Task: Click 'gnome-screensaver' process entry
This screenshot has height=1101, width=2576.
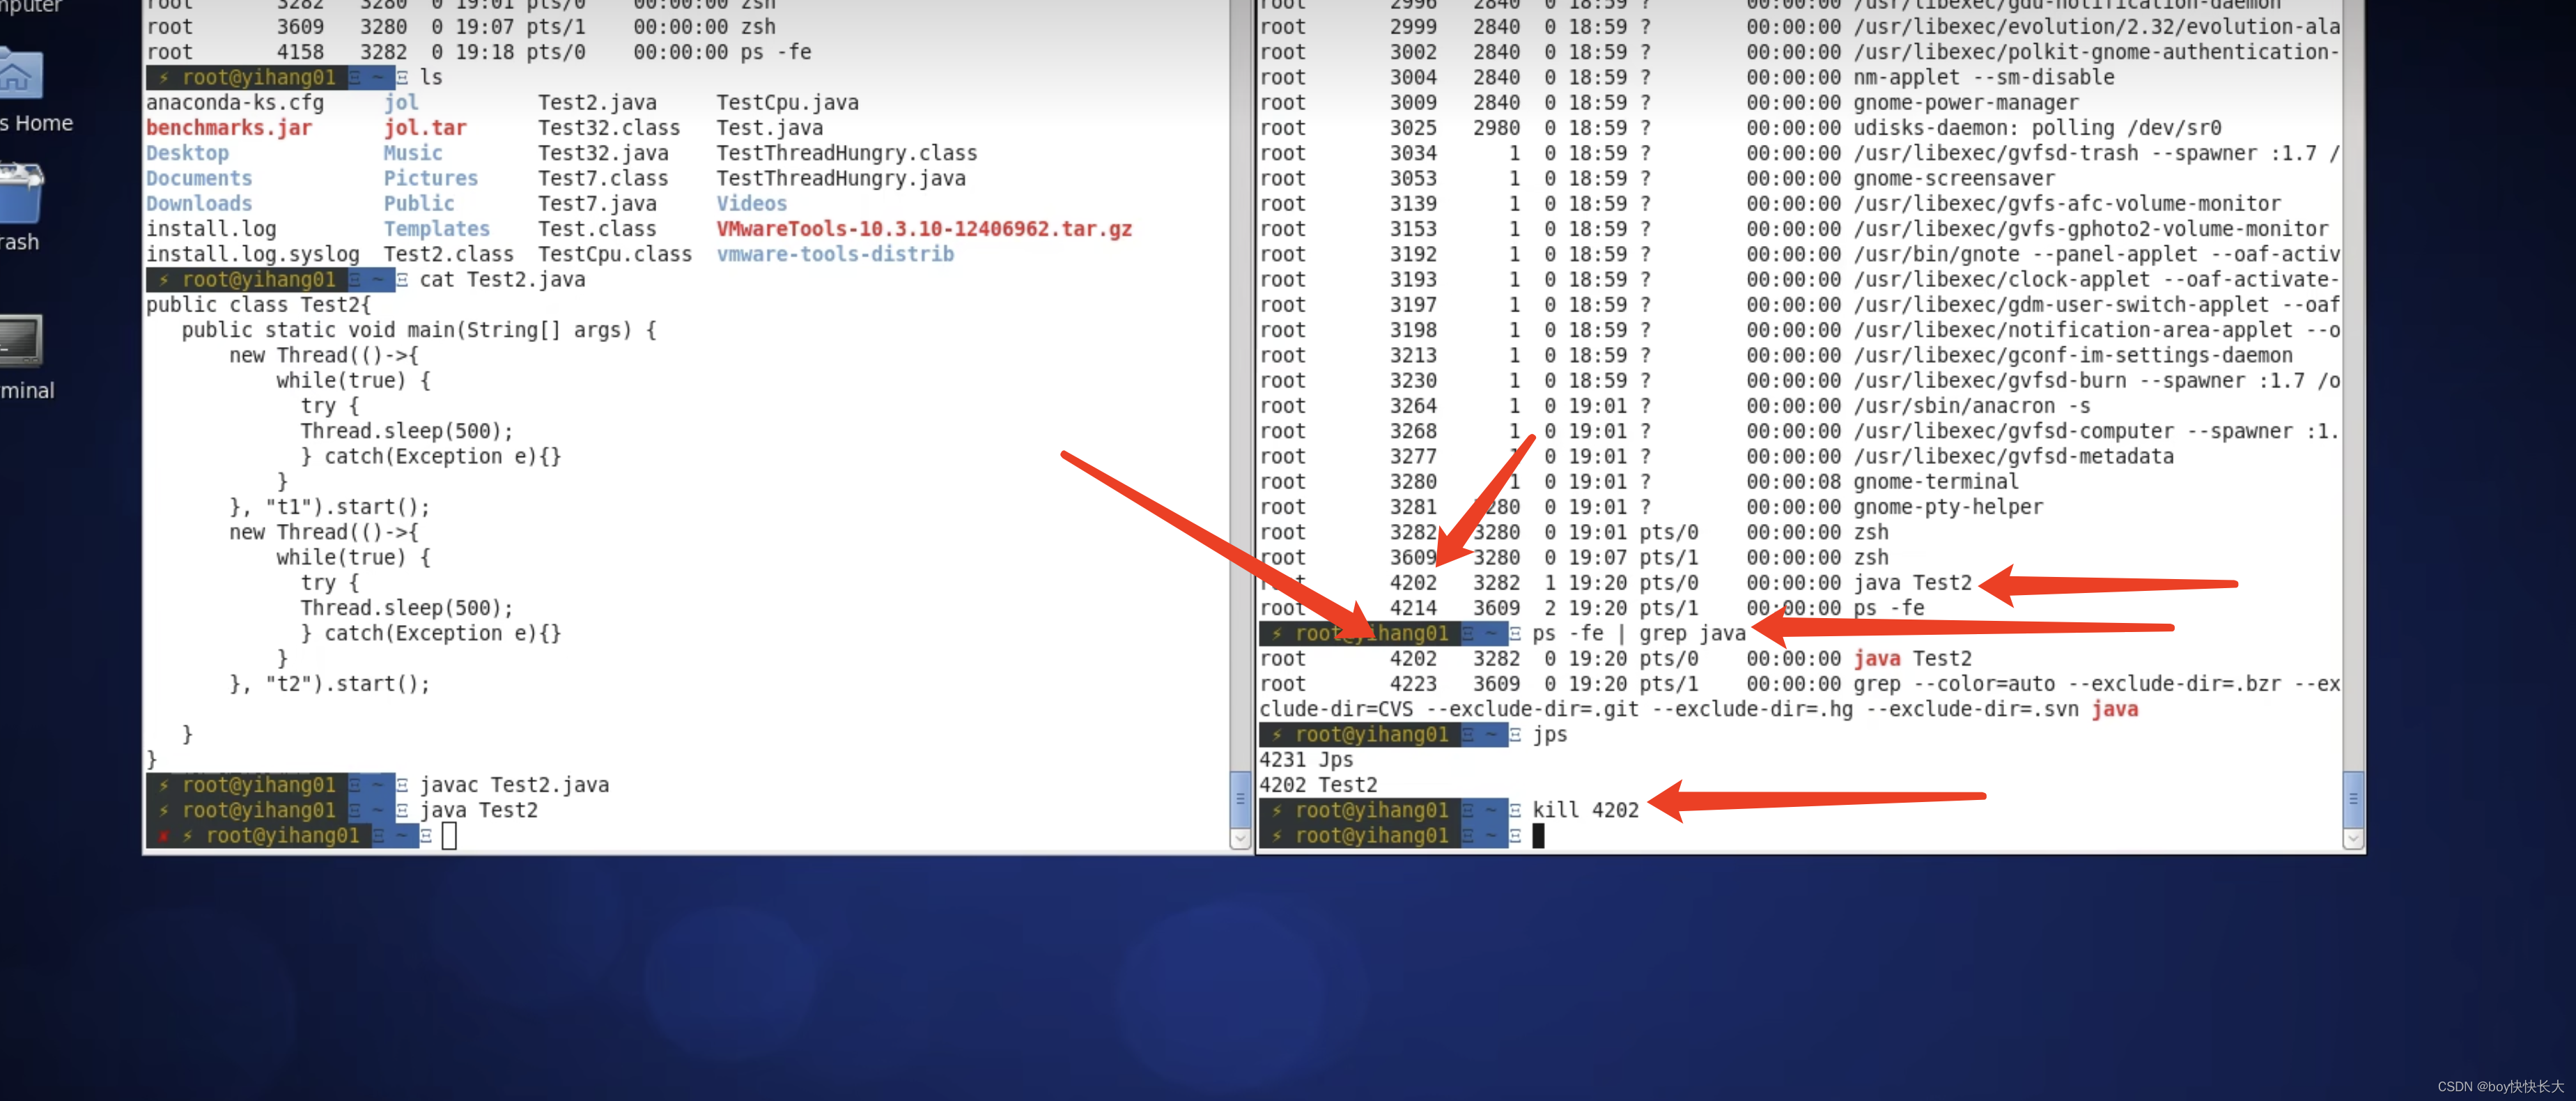Action: 1954,178
